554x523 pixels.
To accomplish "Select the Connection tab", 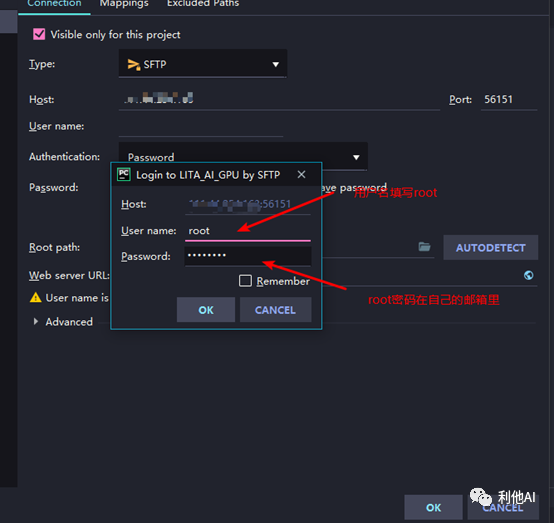I will coord(54,4).
